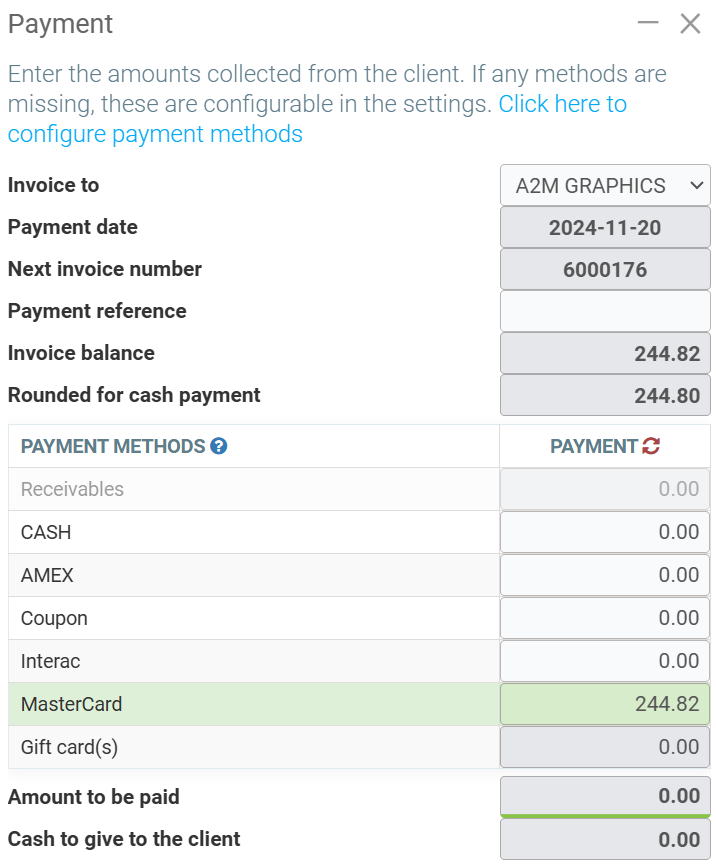Click the Invoice balance value field
Viewport: 716px width, 867px height.
[605, 353]
